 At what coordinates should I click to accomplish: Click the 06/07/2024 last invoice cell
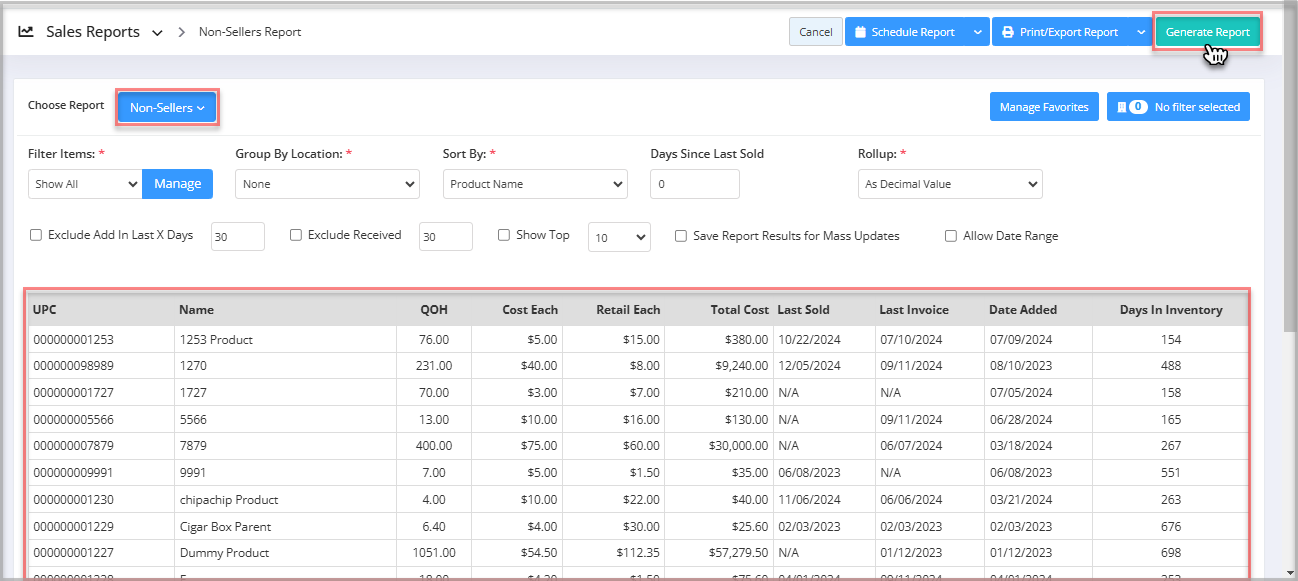click(x=930, y=446)
